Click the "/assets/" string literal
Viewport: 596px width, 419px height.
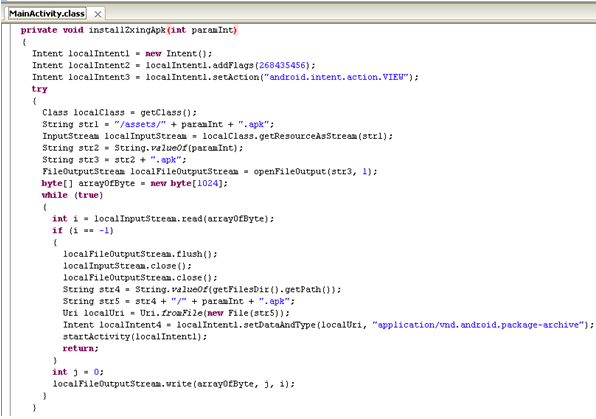[x=140, y=124]
